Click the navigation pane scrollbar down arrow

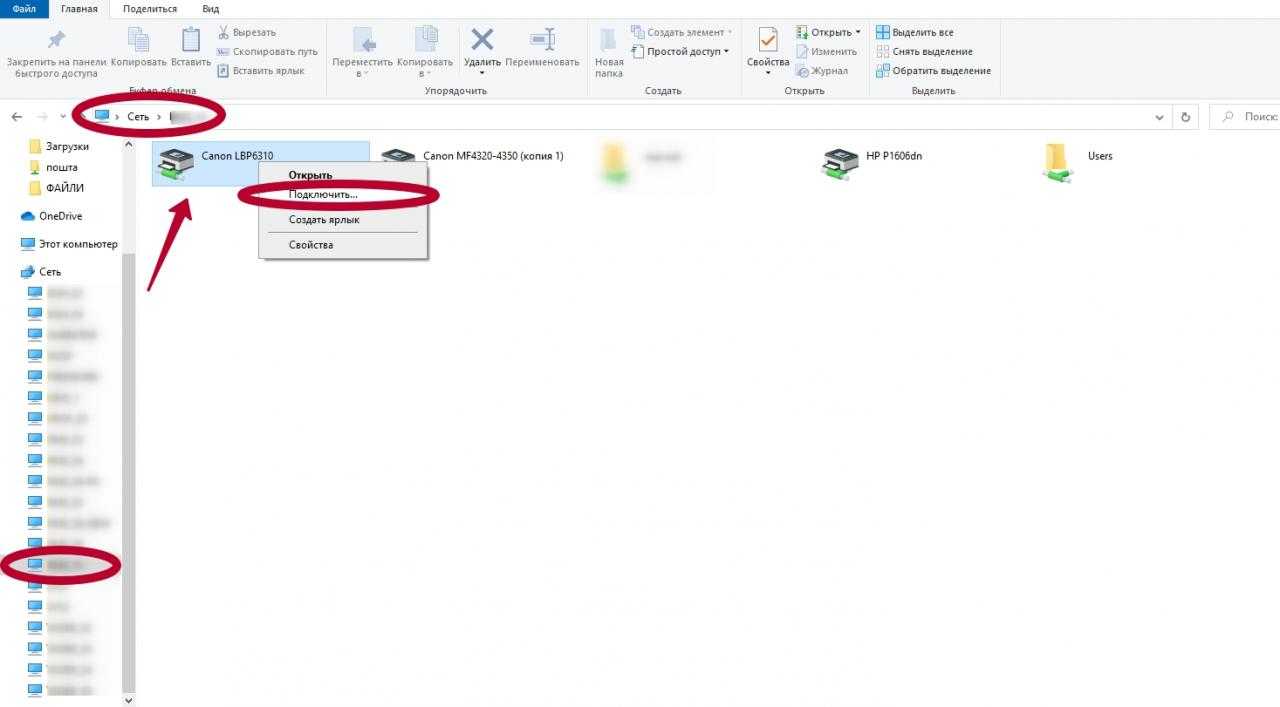click(x=128, y=700)
